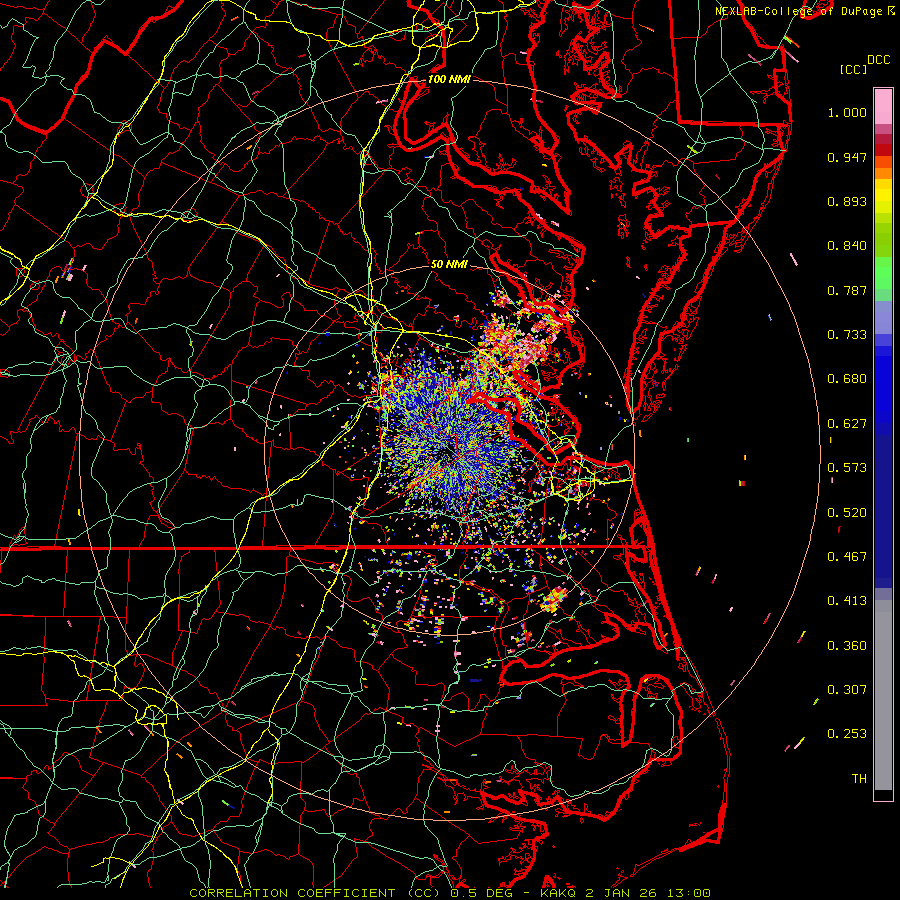Image resolution: width=900 pixels, height=900 pixels.
Task: Click the 2 JAN 26 13:00 timestamp
Action: (648, 893)
